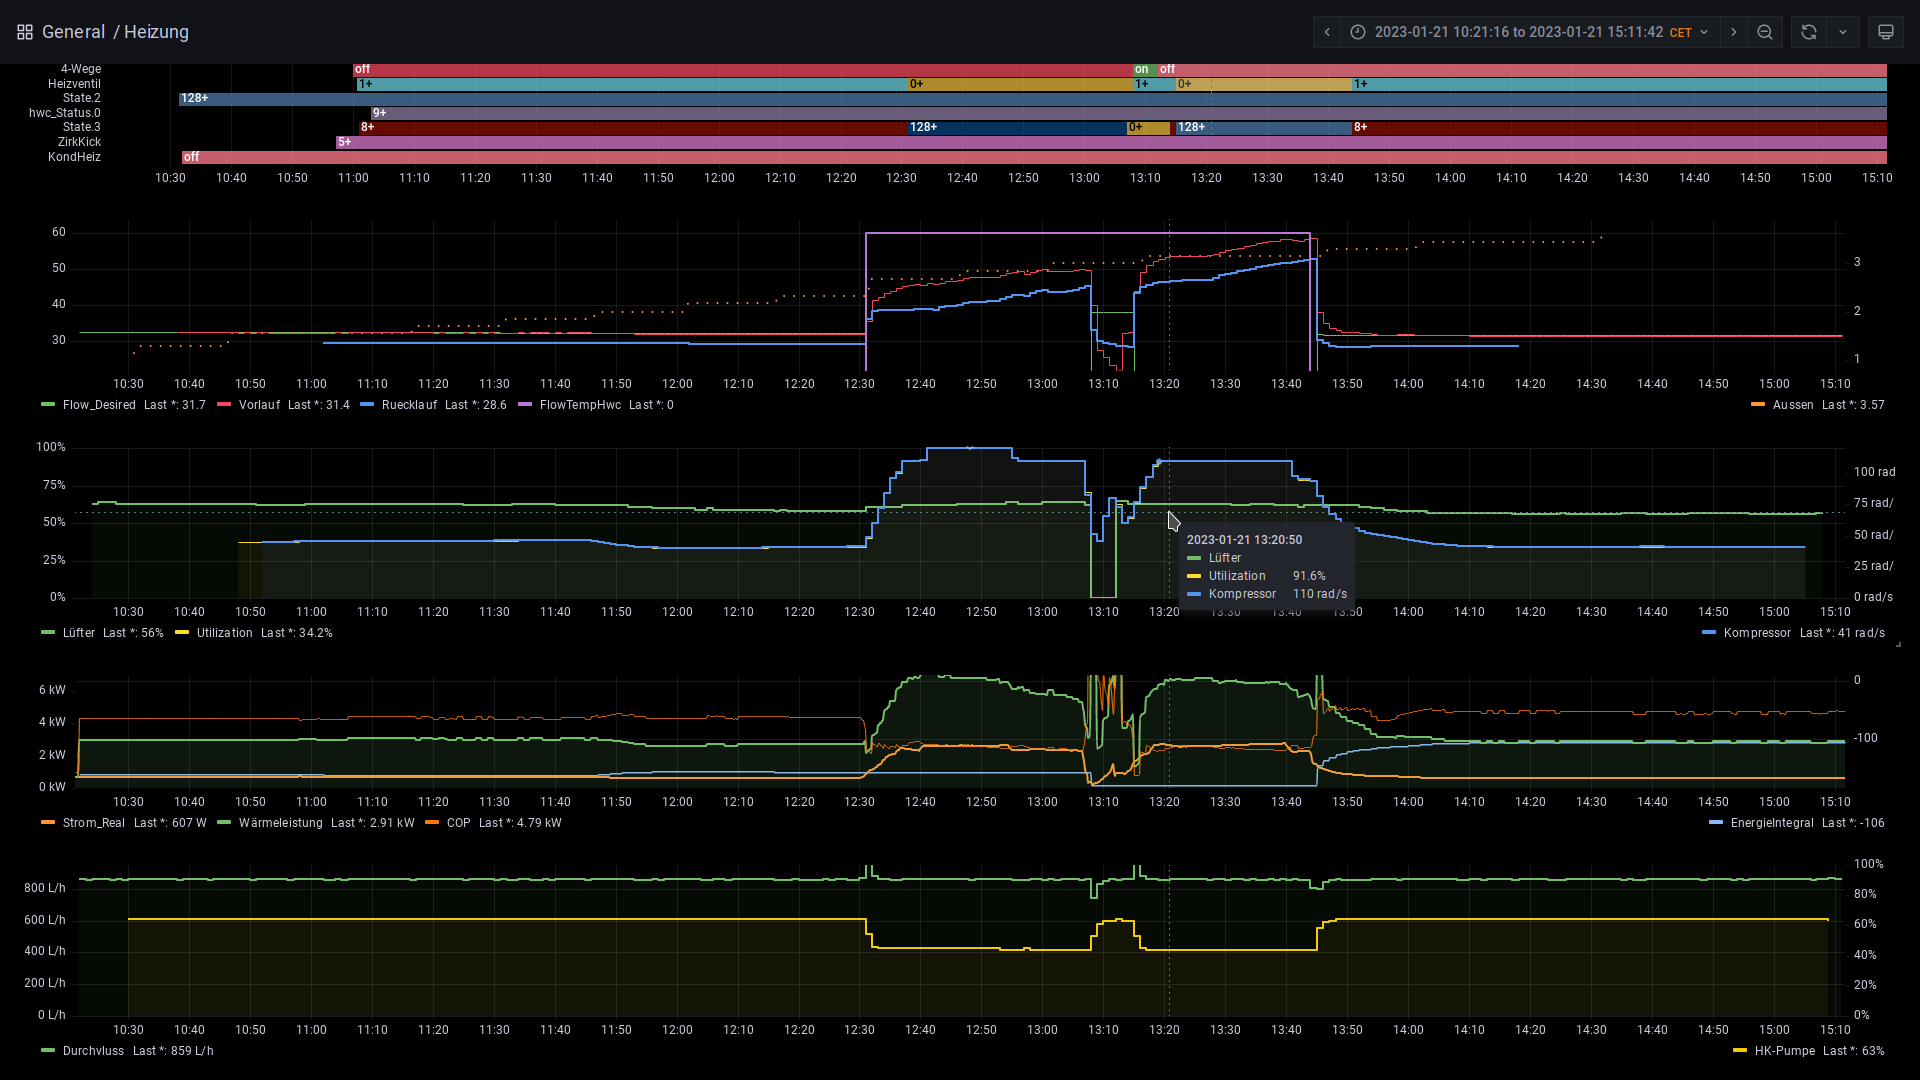
Task: Toggle the Kompressor legend entry
Action: coord(1757,633)
